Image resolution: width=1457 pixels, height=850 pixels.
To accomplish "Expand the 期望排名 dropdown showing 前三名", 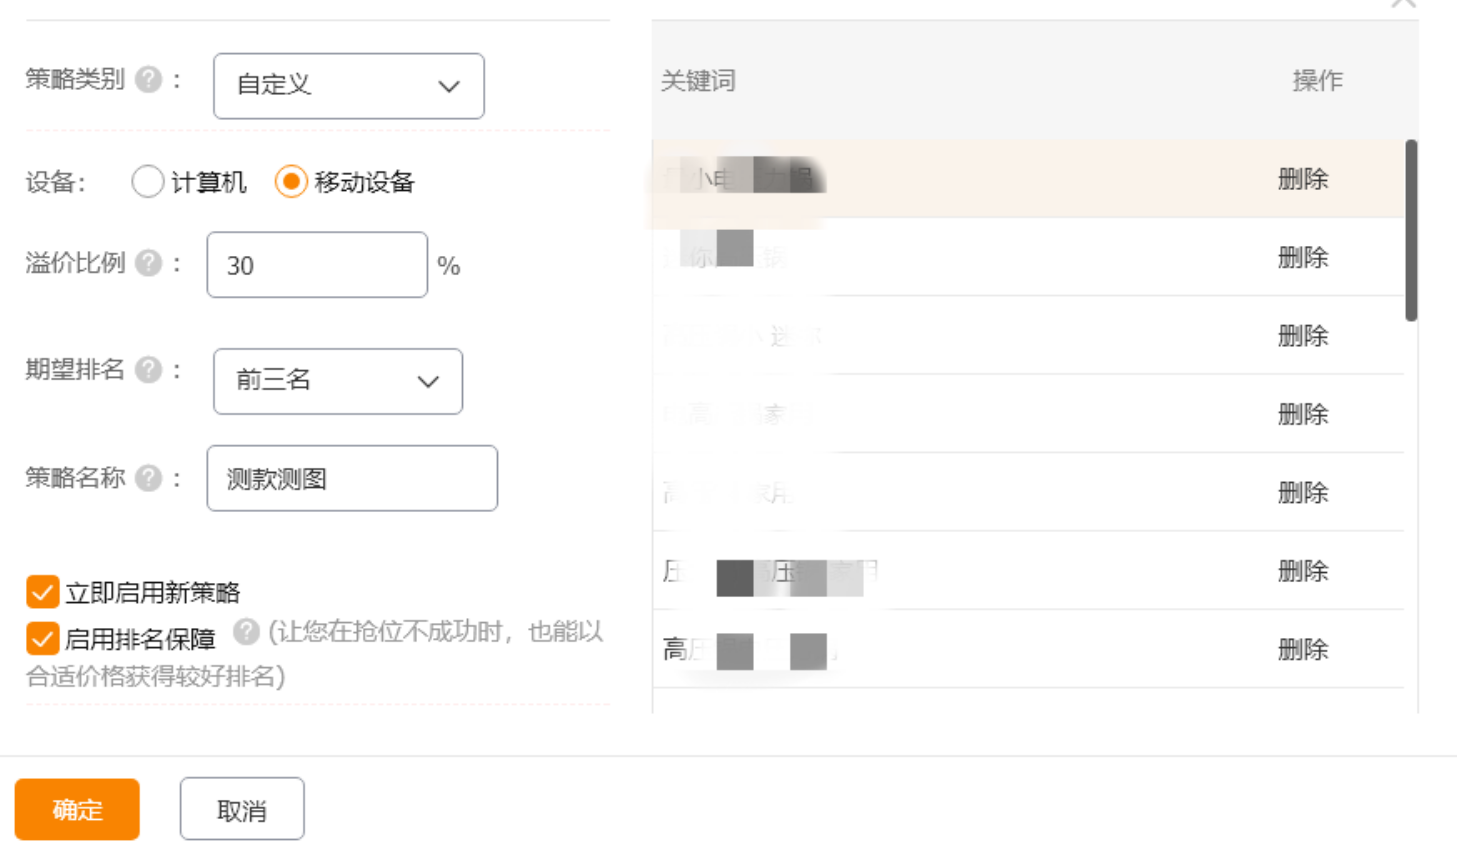I will [x=337, y=381].
